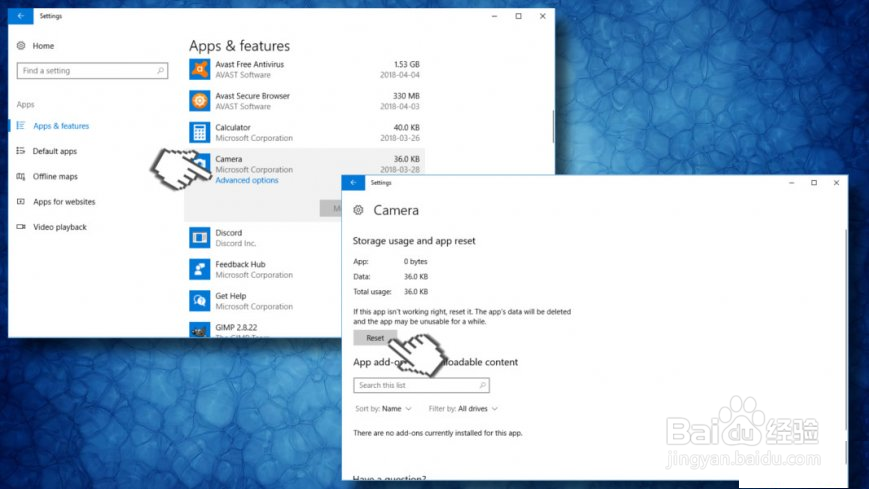Click the Offline maps sidebar icon
Viewport: 869px width, 489px height.
(21, 176)
